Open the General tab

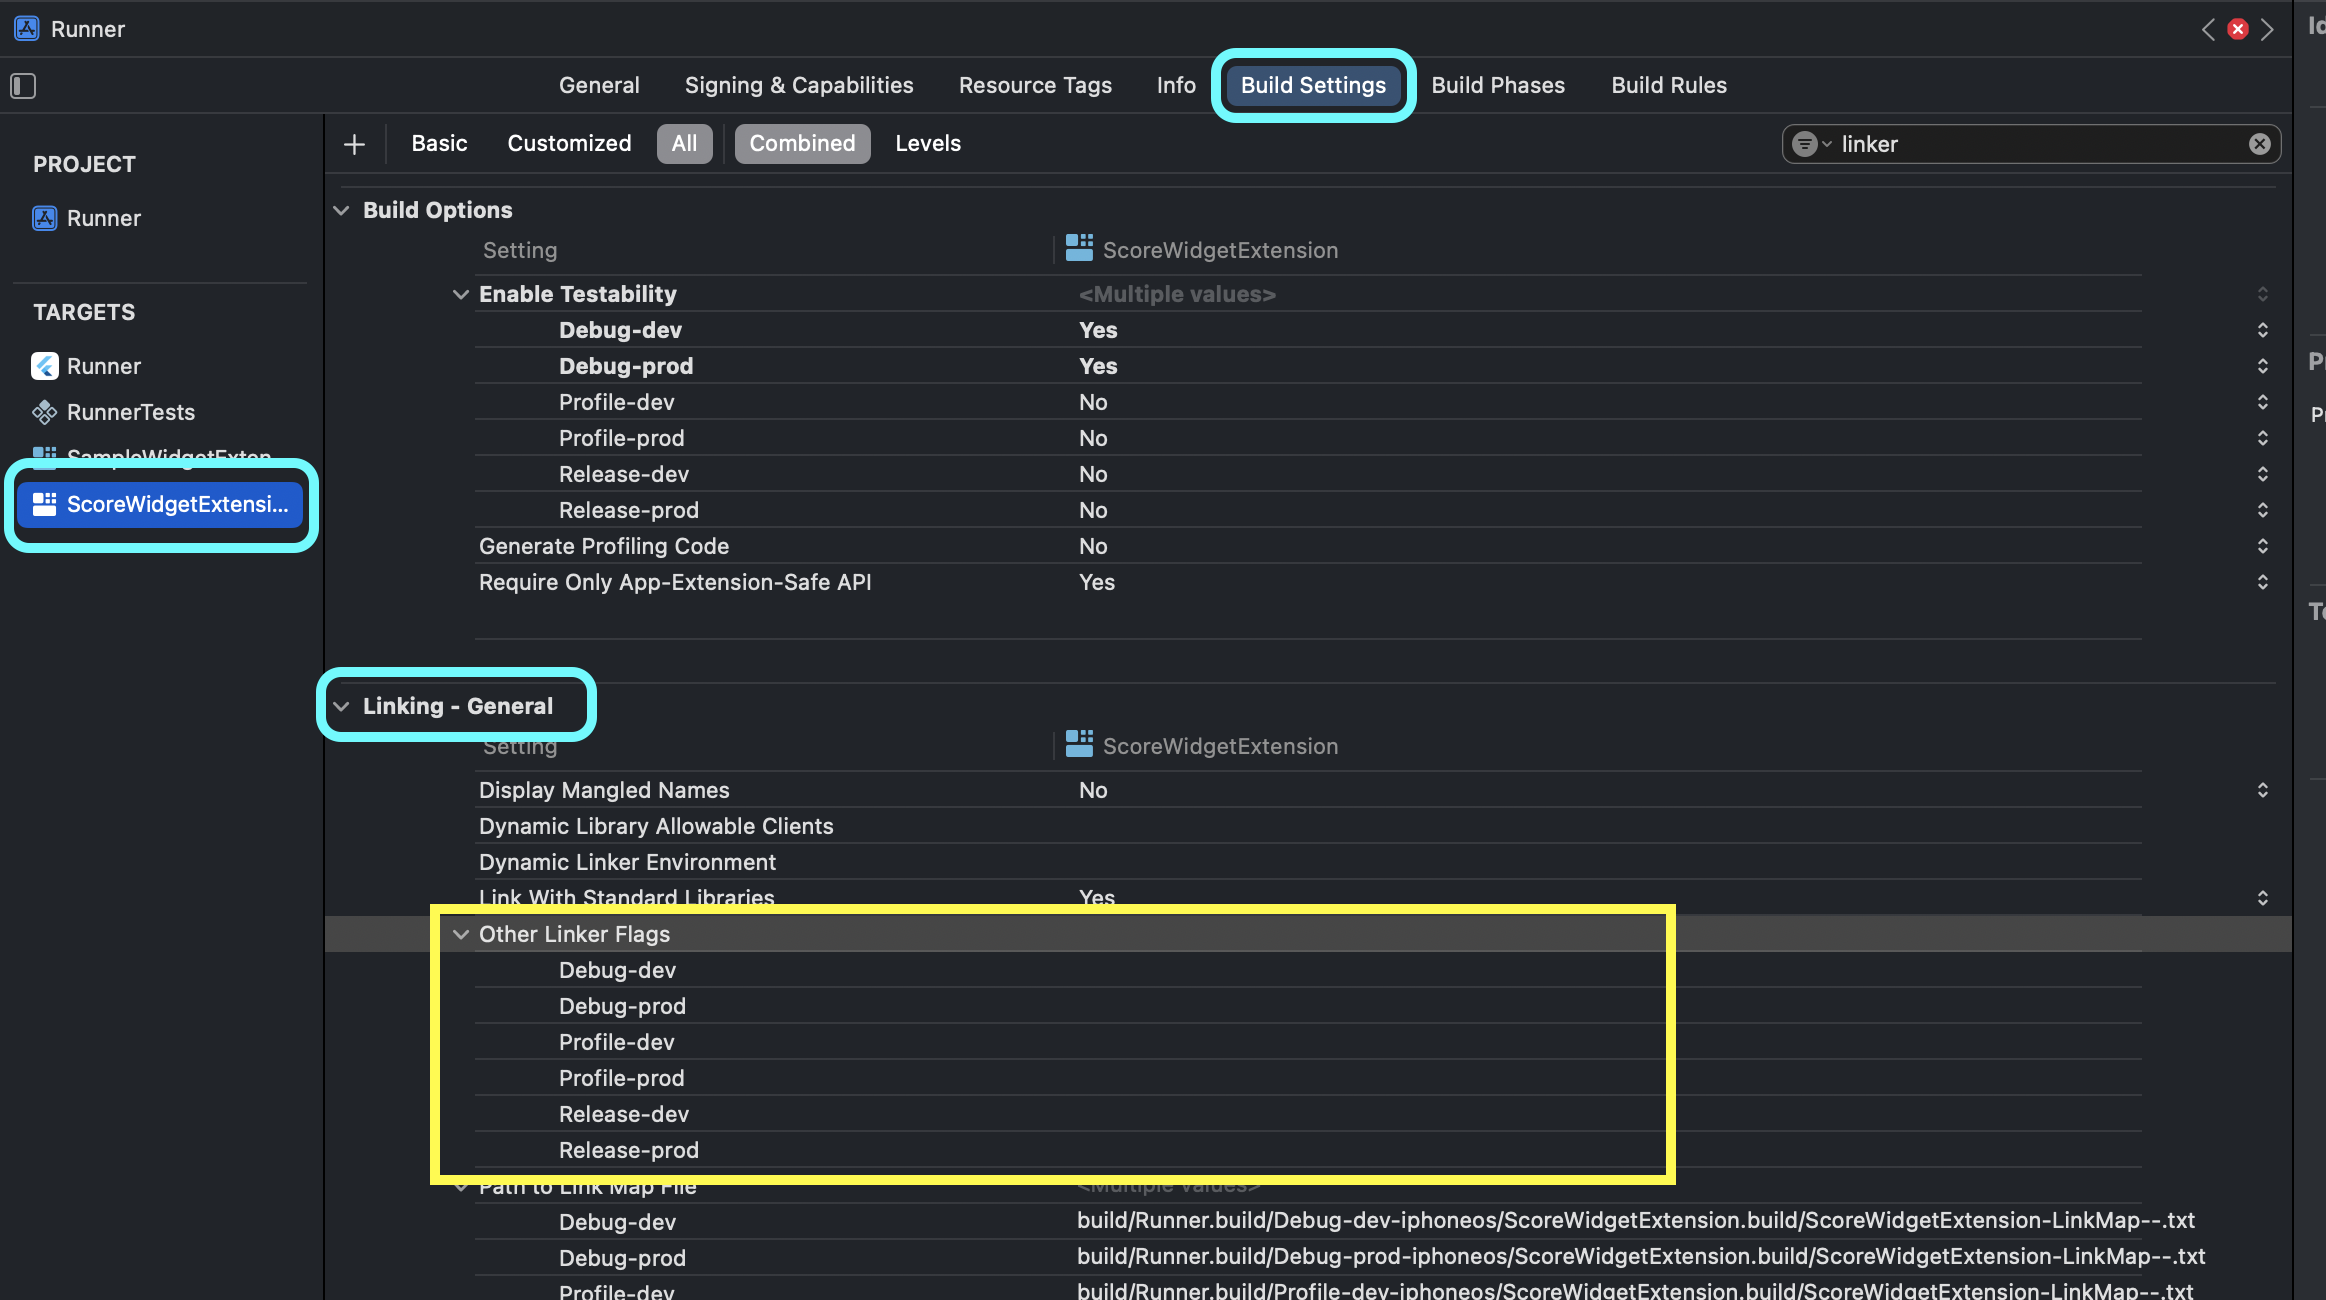(599, 85)
